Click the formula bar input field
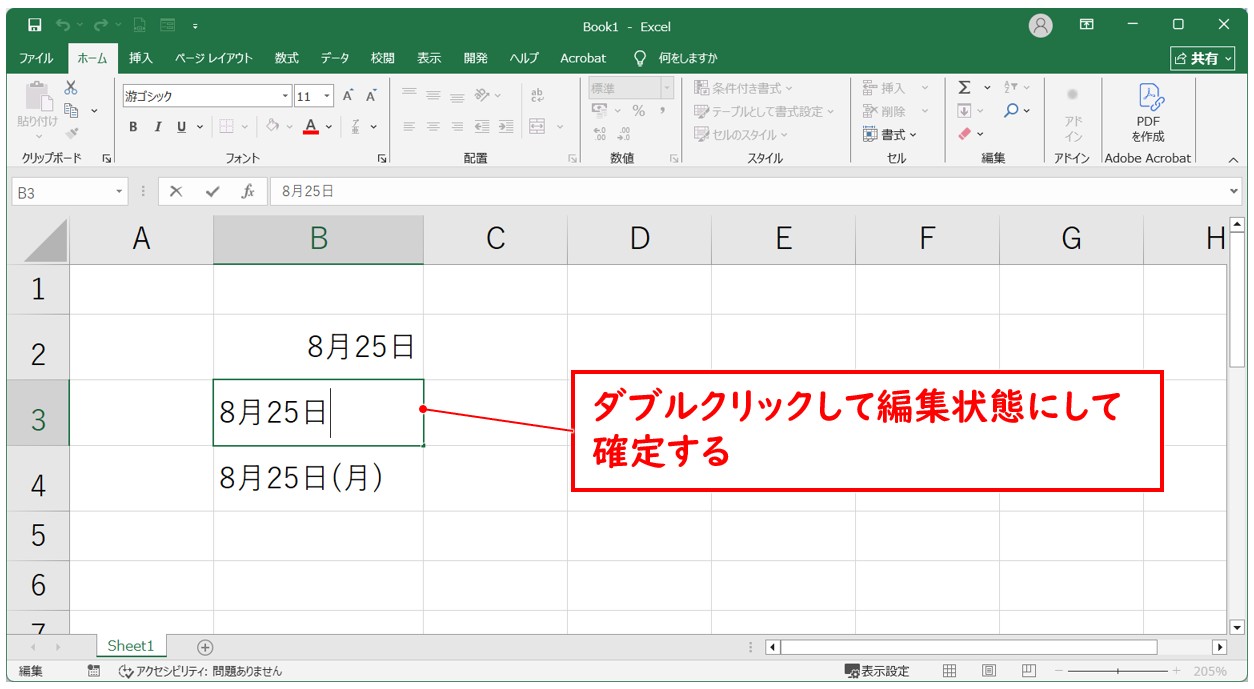 pos(747,191)
